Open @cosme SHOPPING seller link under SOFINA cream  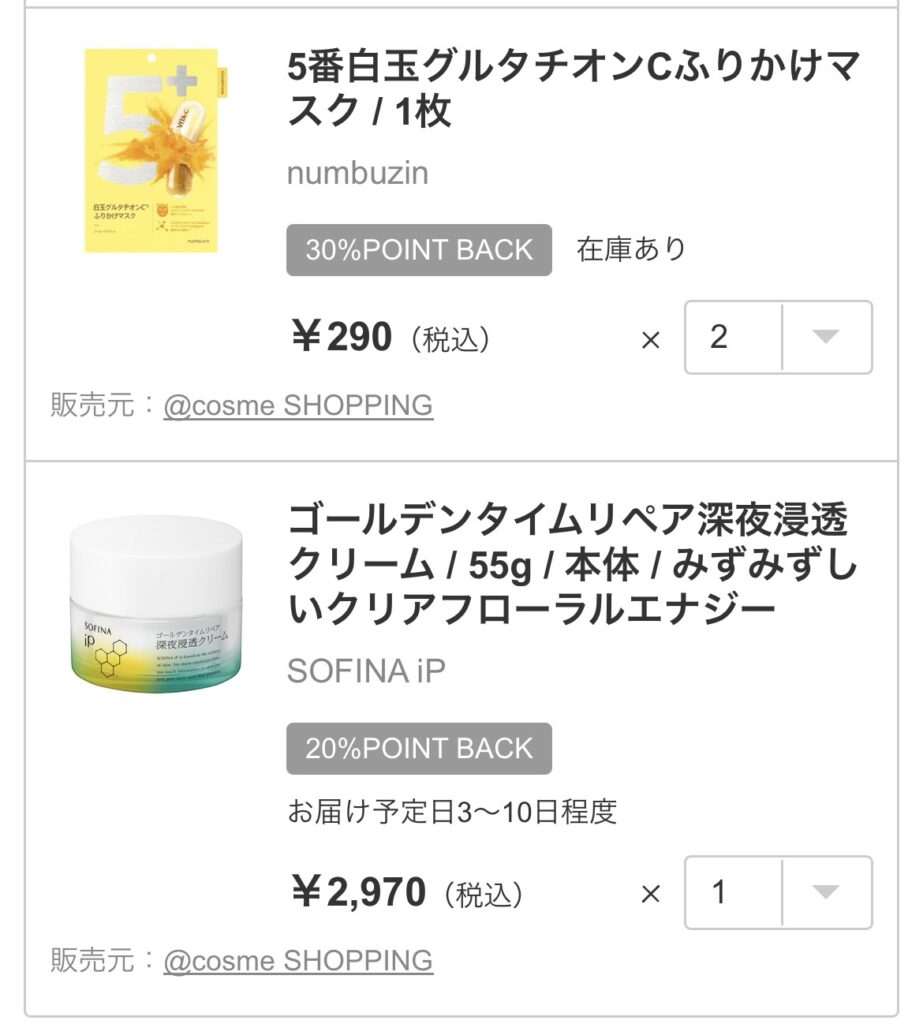tap(298, 961)
